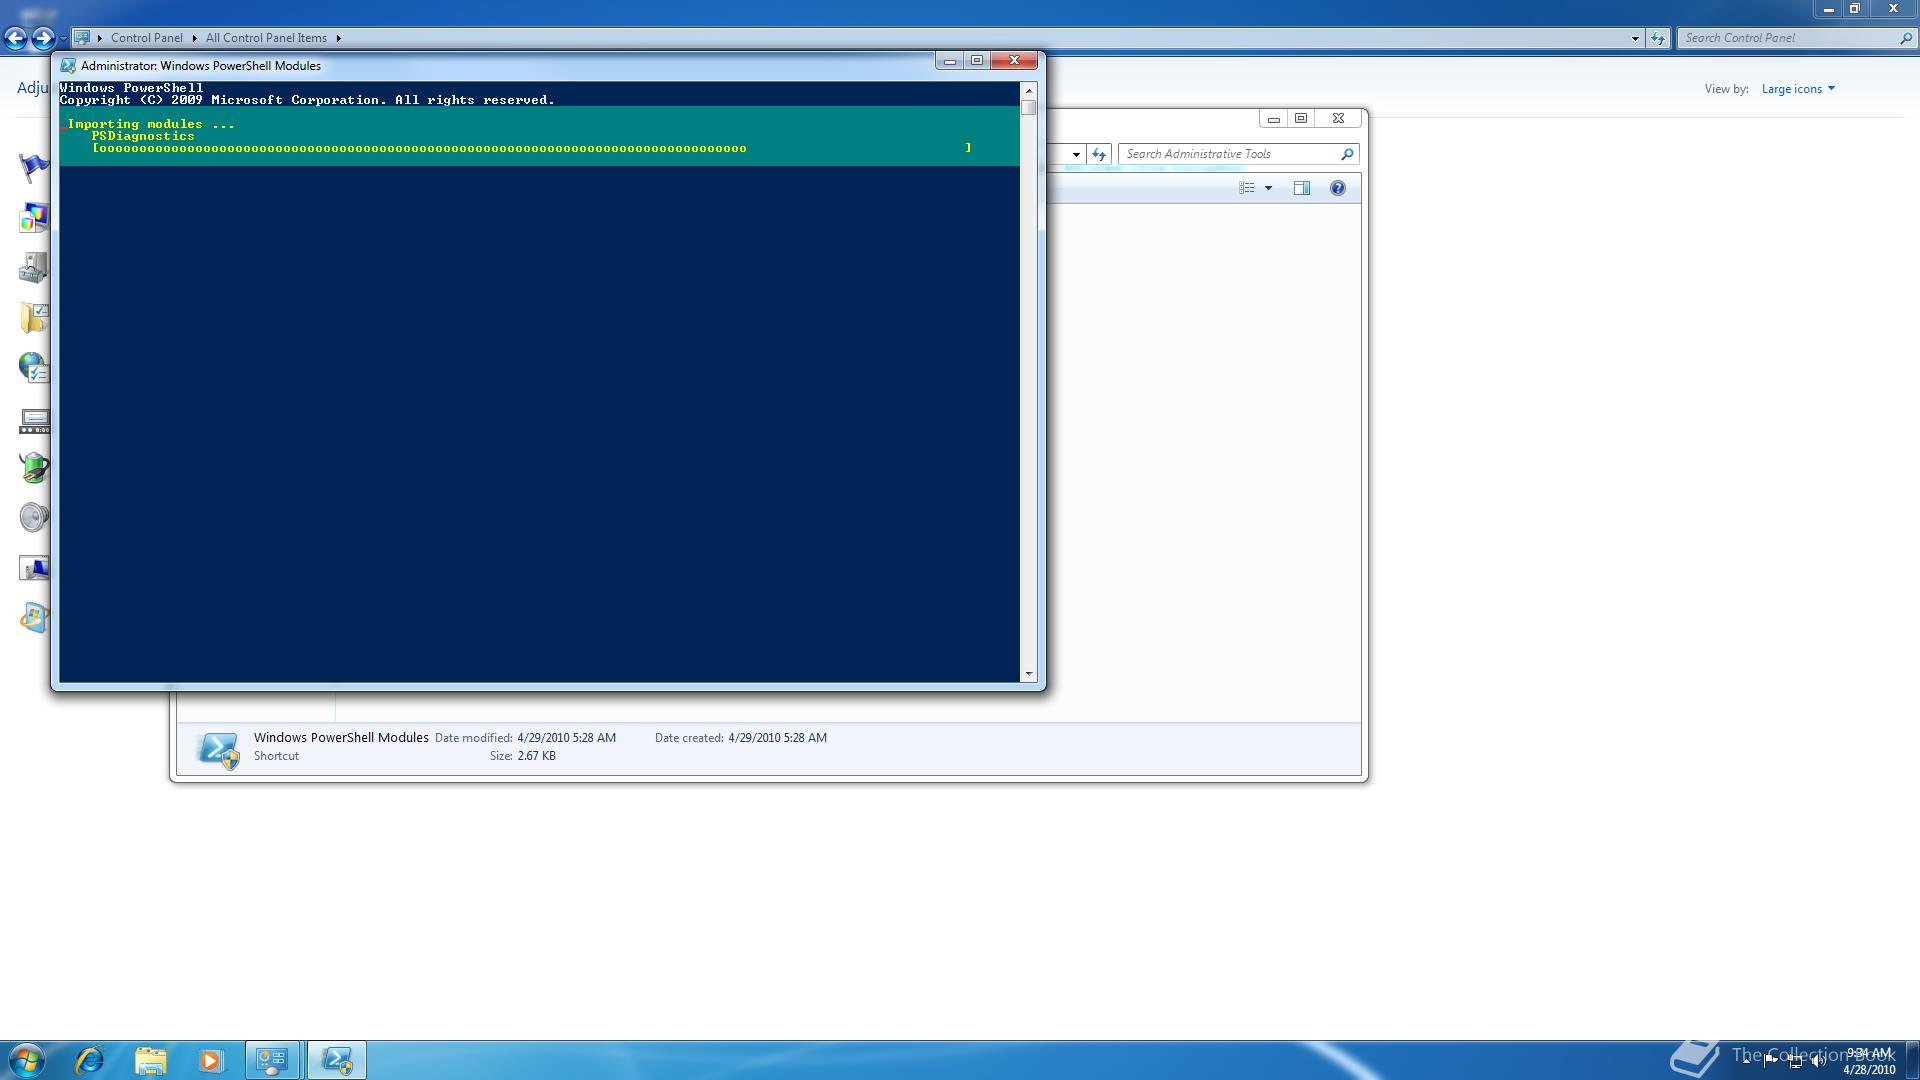This screenshot has height=1080, width=1920.
Task: Open Folder Options icon in Control Panel
Action: tap(33, 317)
